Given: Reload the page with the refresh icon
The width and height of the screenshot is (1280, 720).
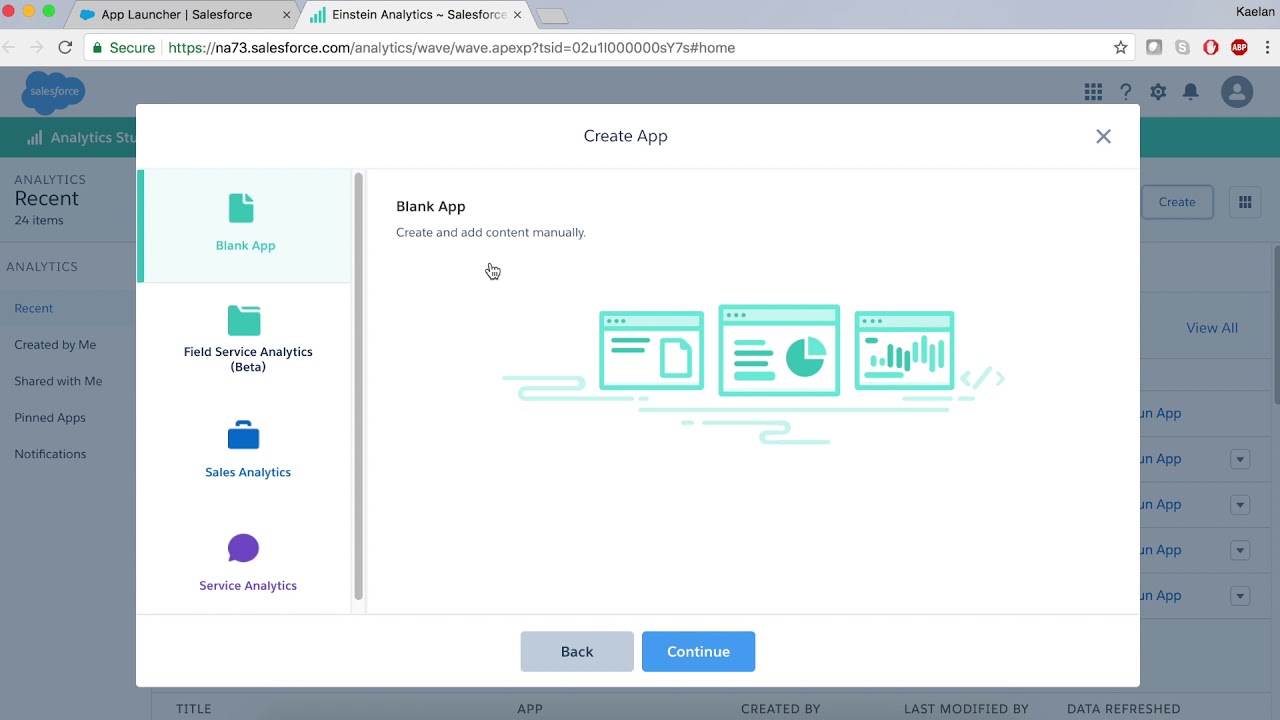Looking at the screenshot, I should (65, 47).
